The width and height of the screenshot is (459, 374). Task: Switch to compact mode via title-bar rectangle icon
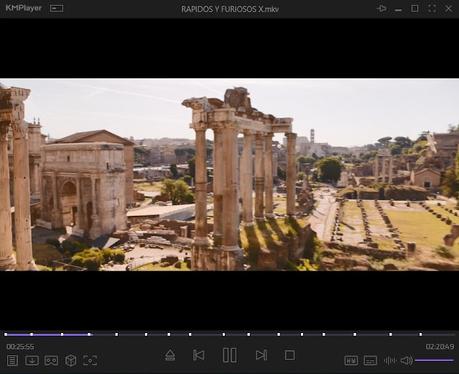point(56,8)
